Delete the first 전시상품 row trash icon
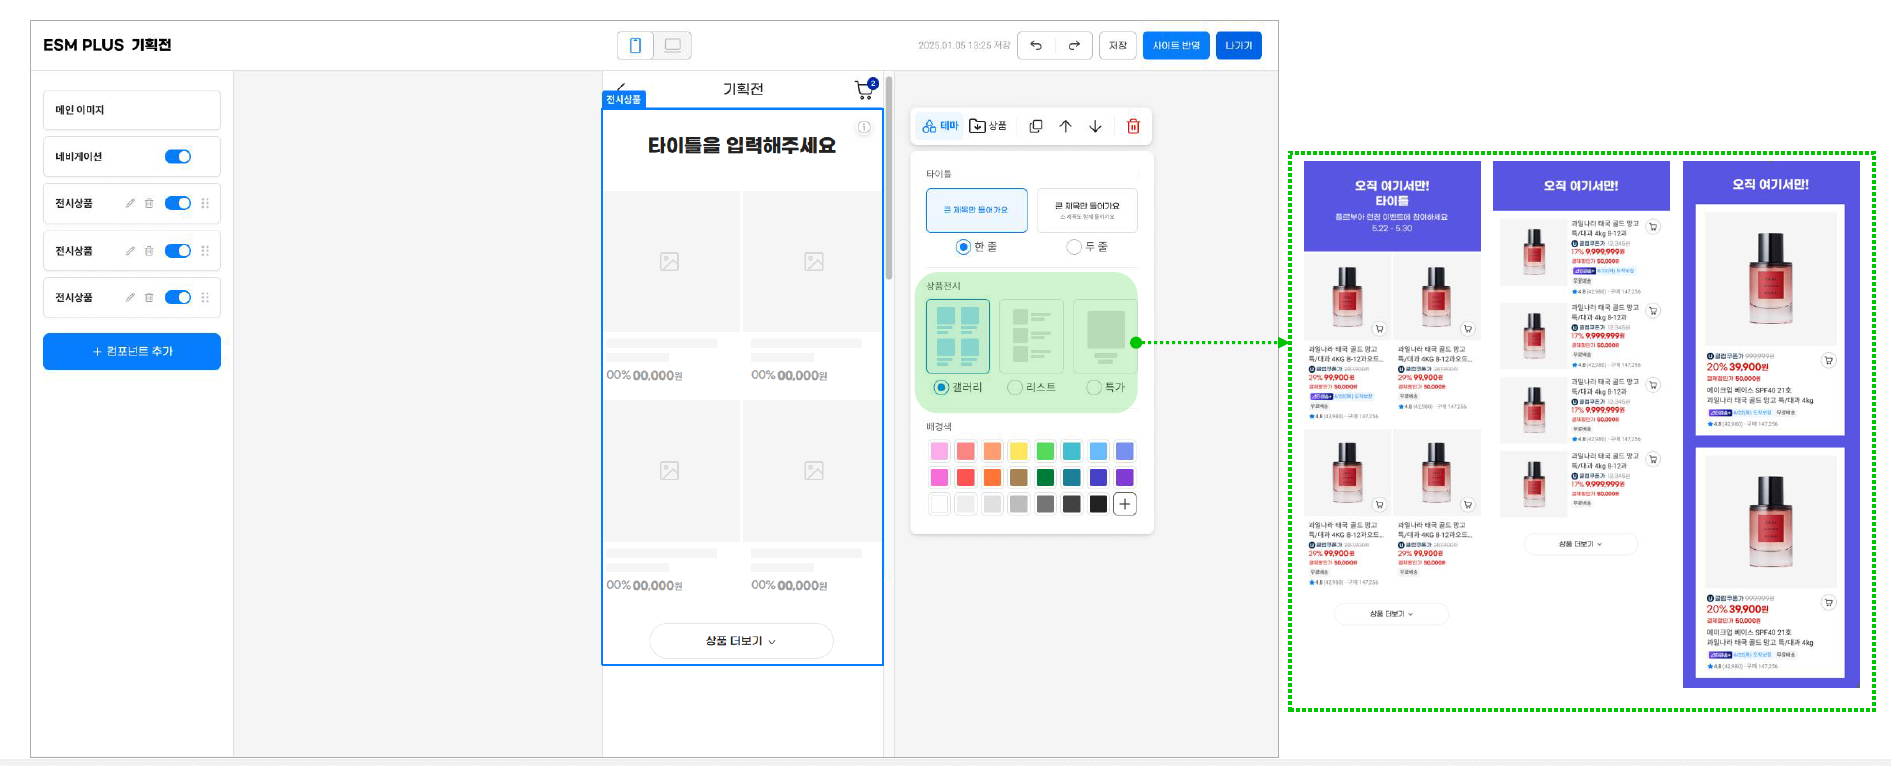The width and height of the screenshot is (1891, 766). tap(149, 203)
